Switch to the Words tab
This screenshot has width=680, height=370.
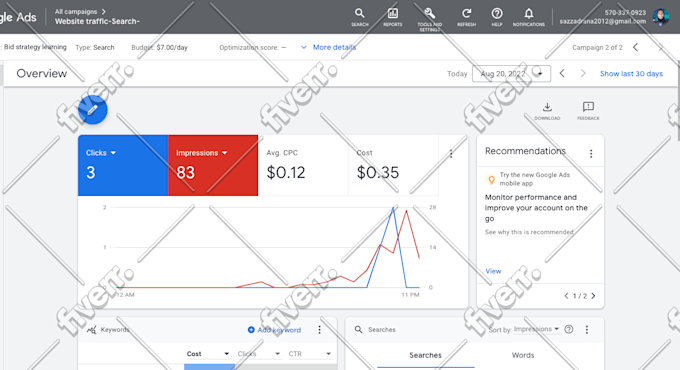[x=523, y=355]
